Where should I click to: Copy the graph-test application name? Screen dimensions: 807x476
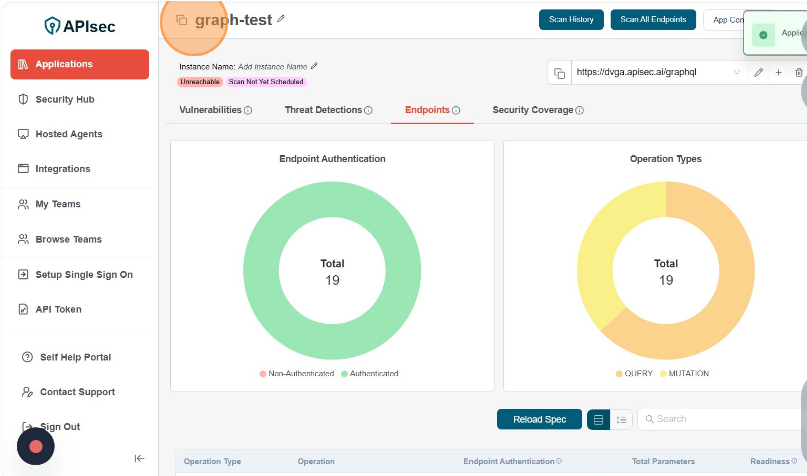(181, 20)
